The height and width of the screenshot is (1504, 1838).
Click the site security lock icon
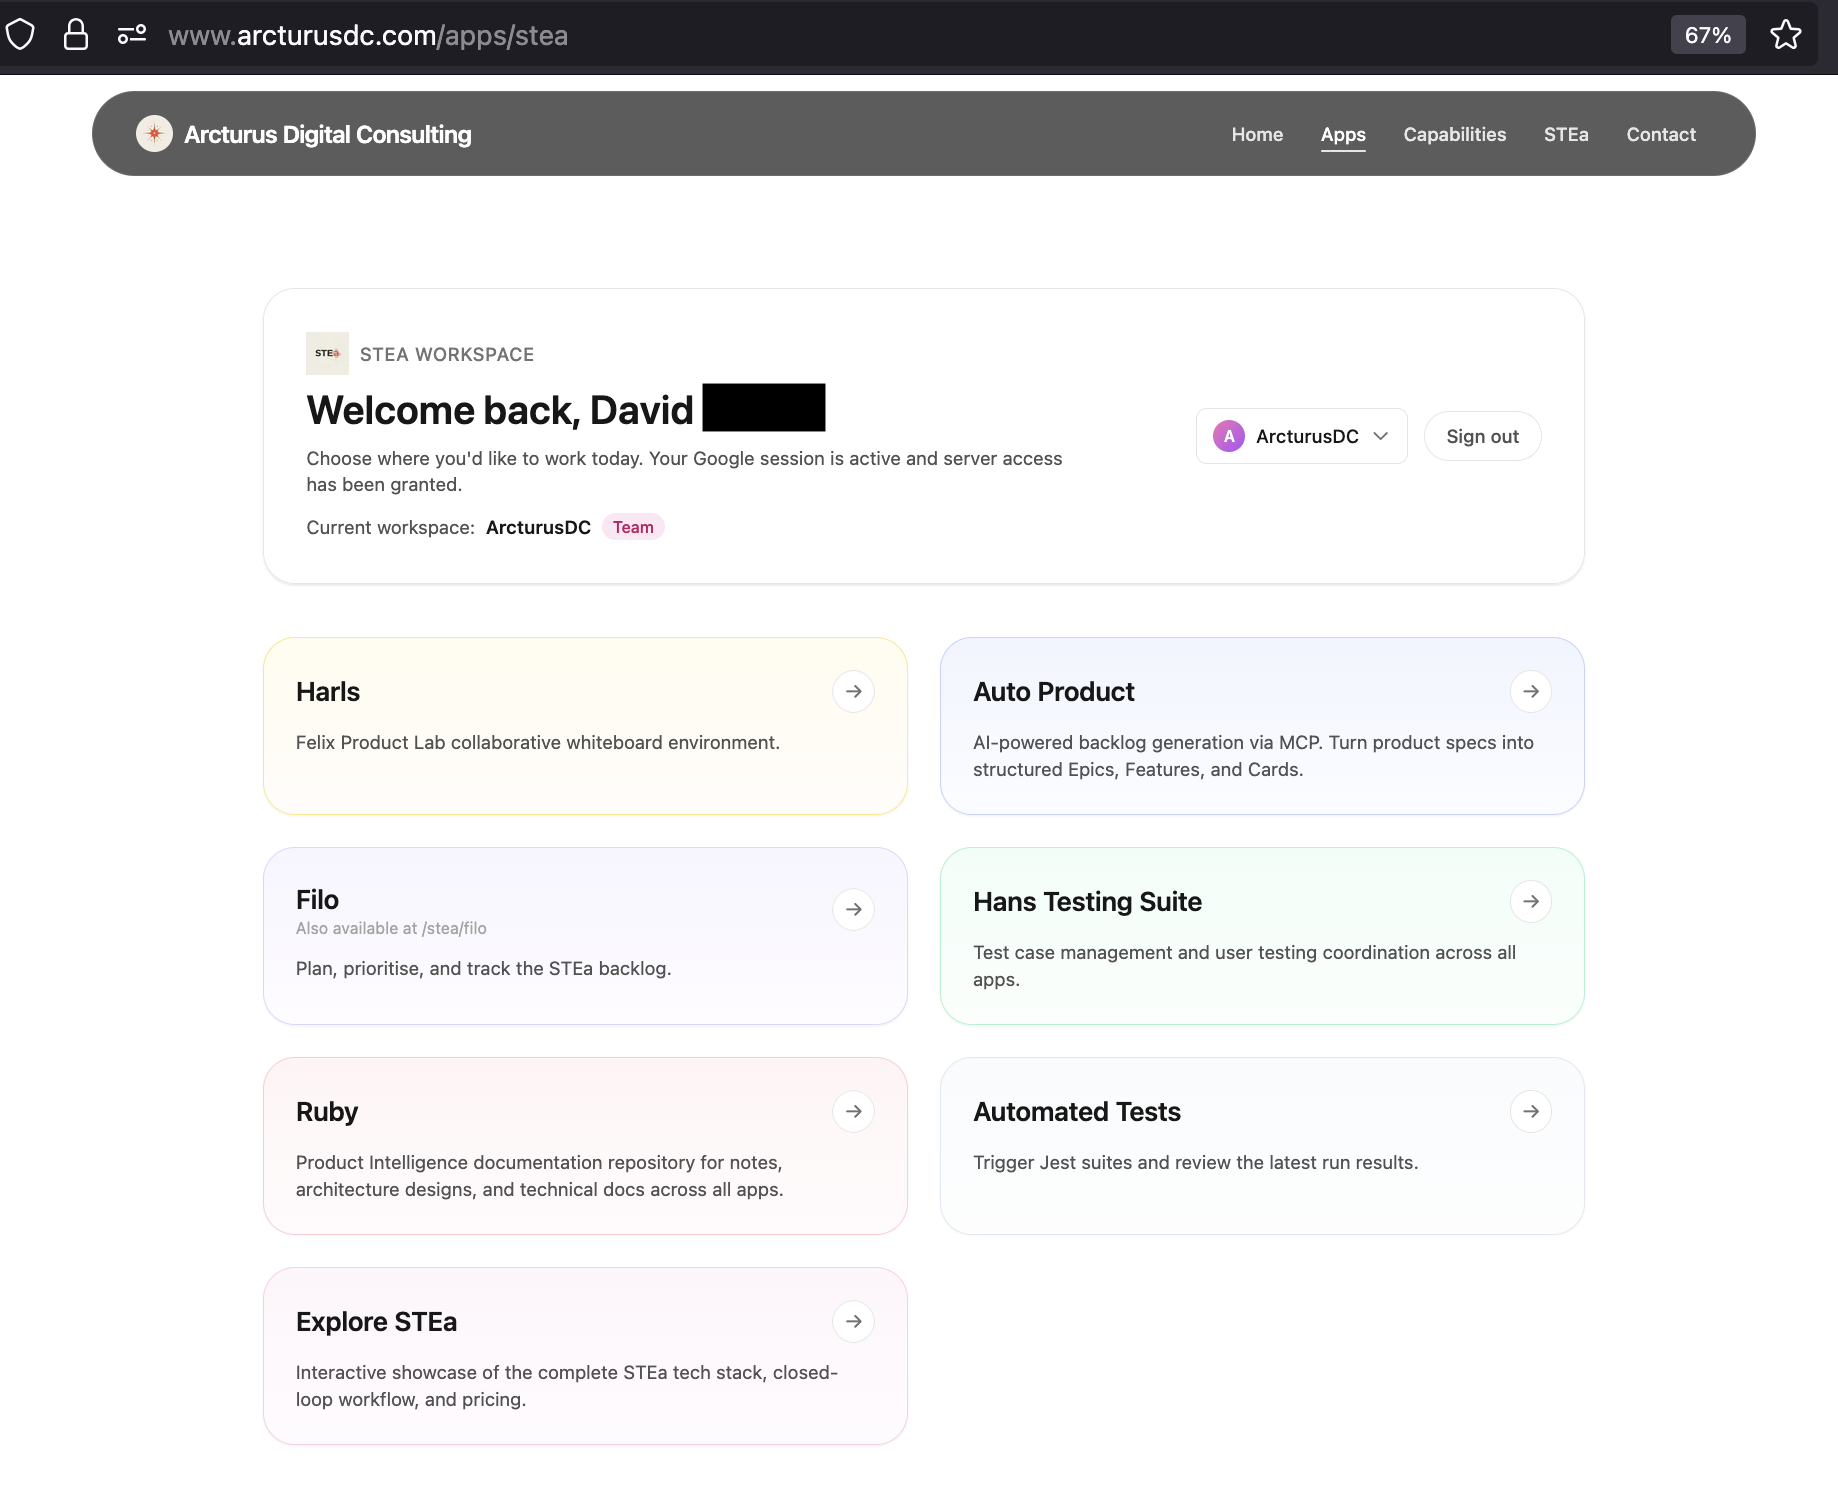[76, 34]
